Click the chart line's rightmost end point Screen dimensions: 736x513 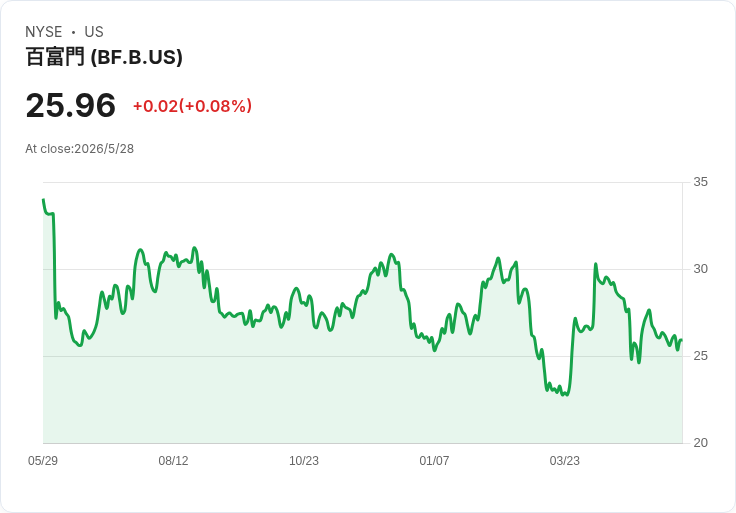point(682,340)
